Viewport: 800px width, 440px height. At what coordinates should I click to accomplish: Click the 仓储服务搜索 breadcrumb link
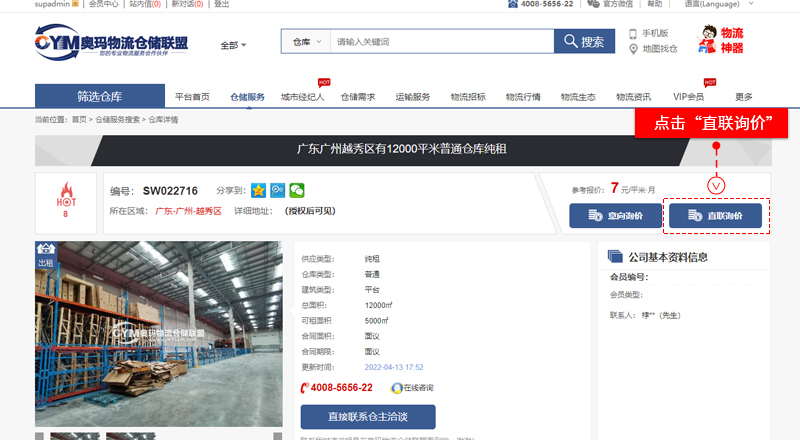coord(119,120)
